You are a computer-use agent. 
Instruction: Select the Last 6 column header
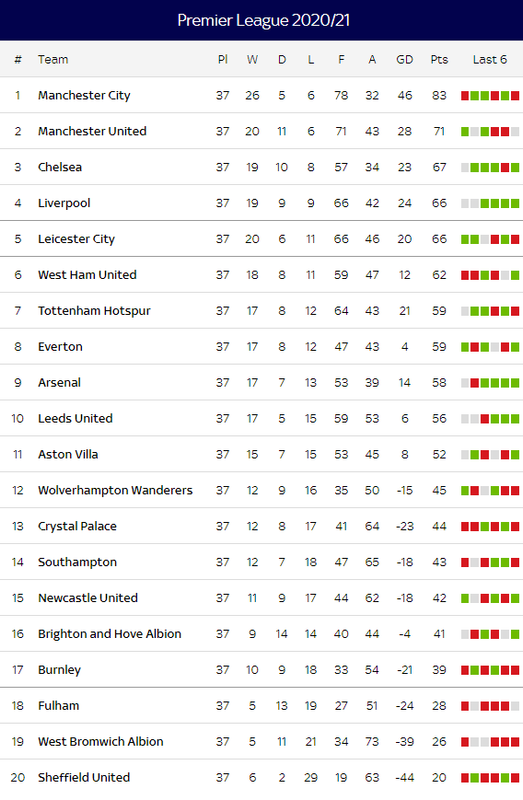coord(490,60)
